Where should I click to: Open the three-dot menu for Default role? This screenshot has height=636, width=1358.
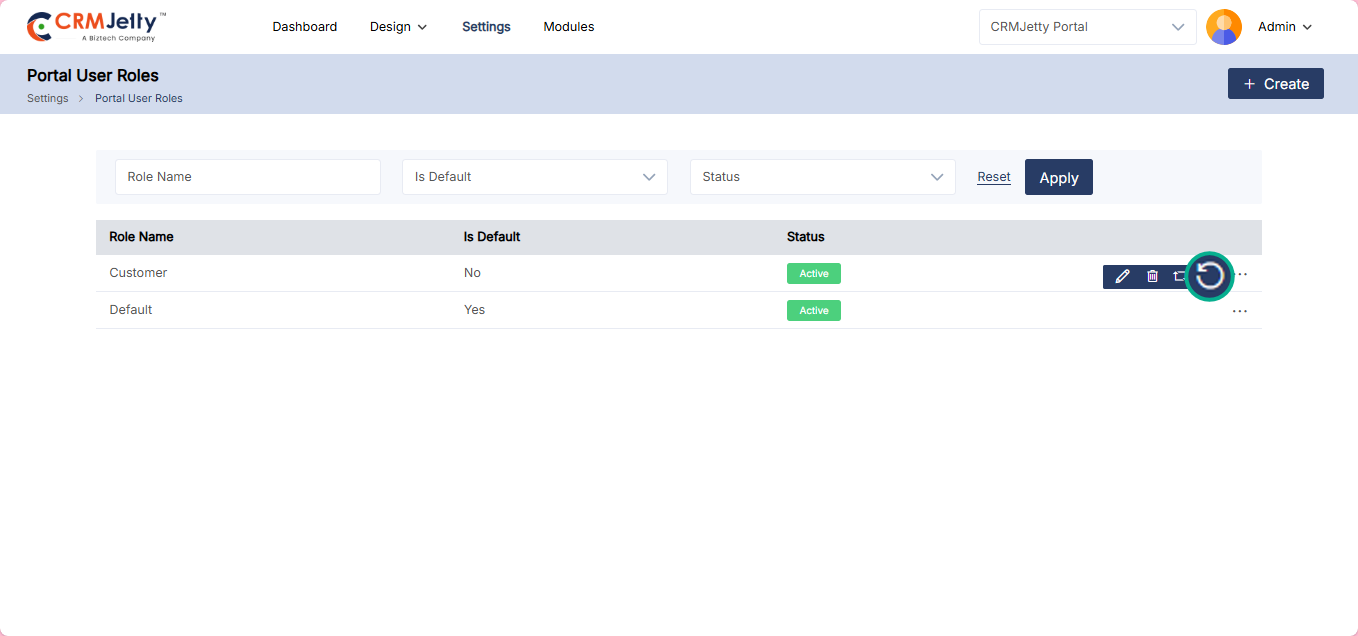click(1240, 311)
